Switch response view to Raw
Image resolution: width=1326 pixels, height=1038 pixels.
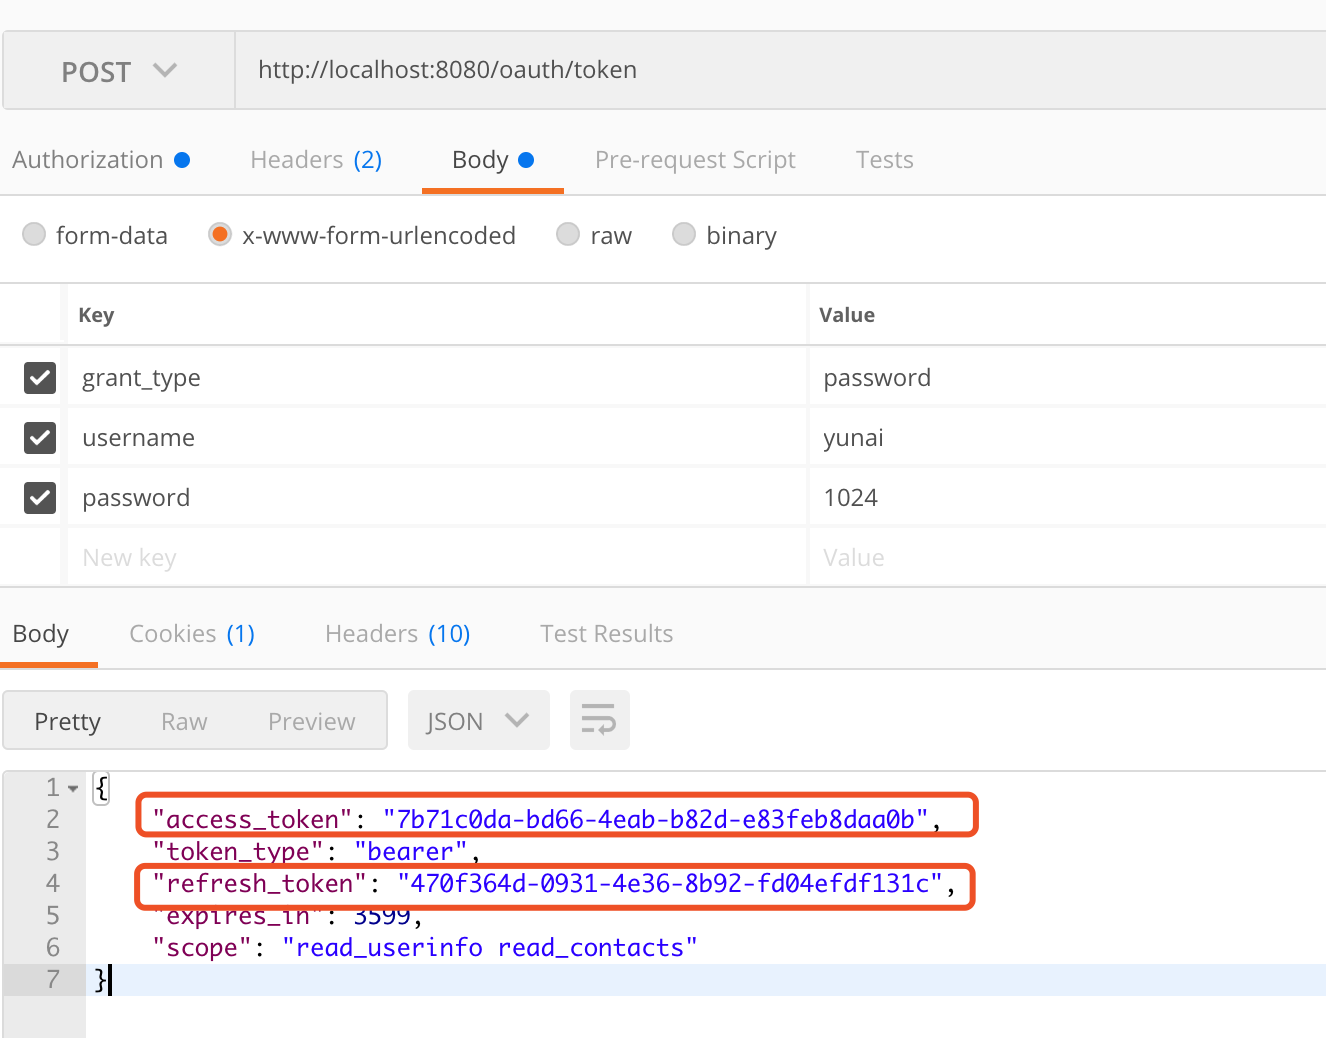pyautogui.click(x=184, y=722)
